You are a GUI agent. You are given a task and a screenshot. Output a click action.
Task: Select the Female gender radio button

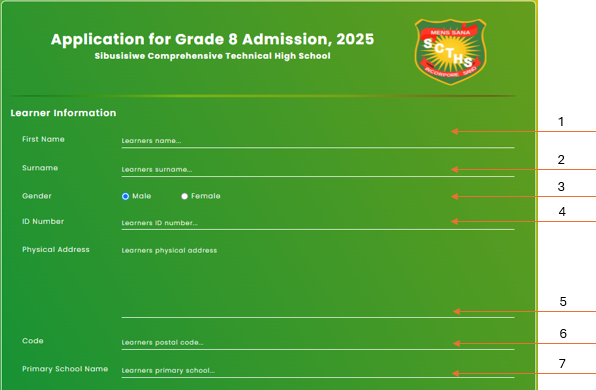pyautogui.click(x=184, y=196)
